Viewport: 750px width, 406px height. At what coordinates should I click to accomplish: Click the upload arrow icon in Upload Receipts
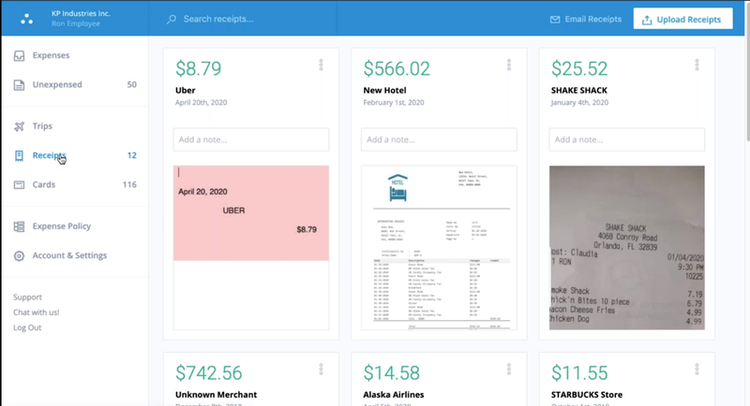647,20
